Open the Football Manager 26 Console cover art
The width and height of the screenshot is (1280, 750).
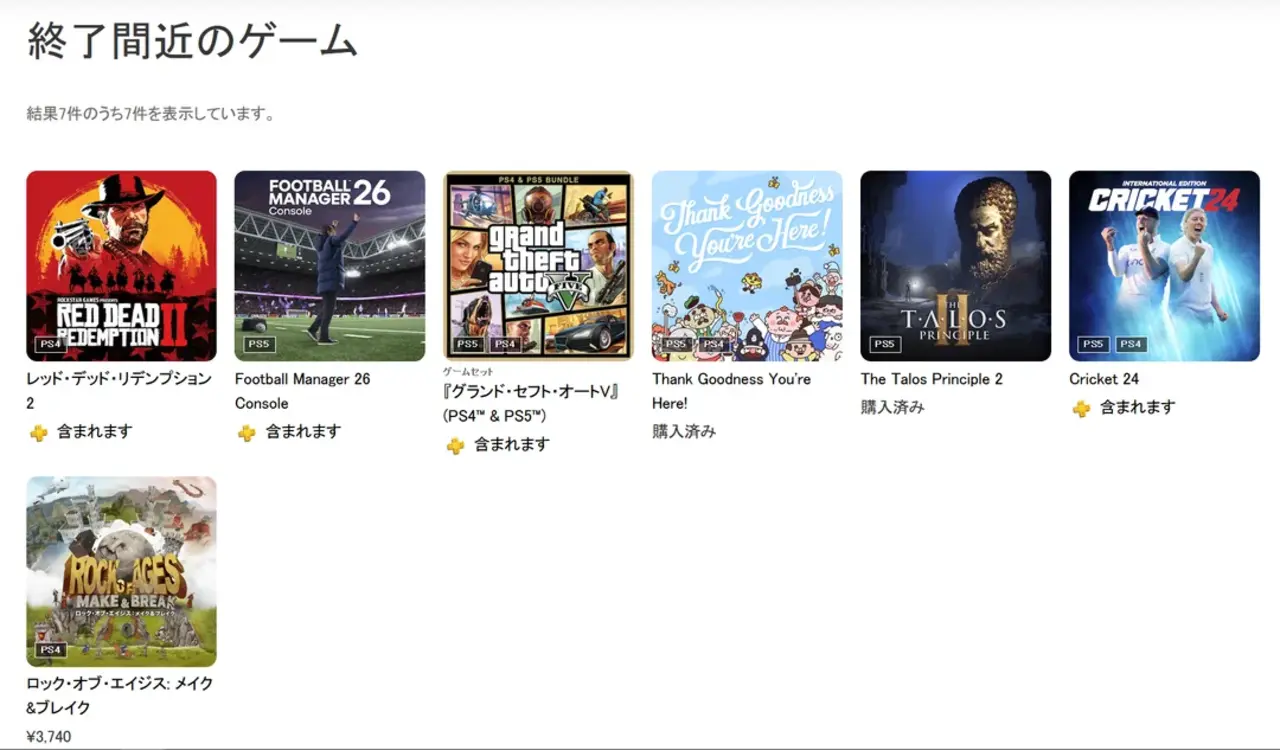click(x=330, y=266)
